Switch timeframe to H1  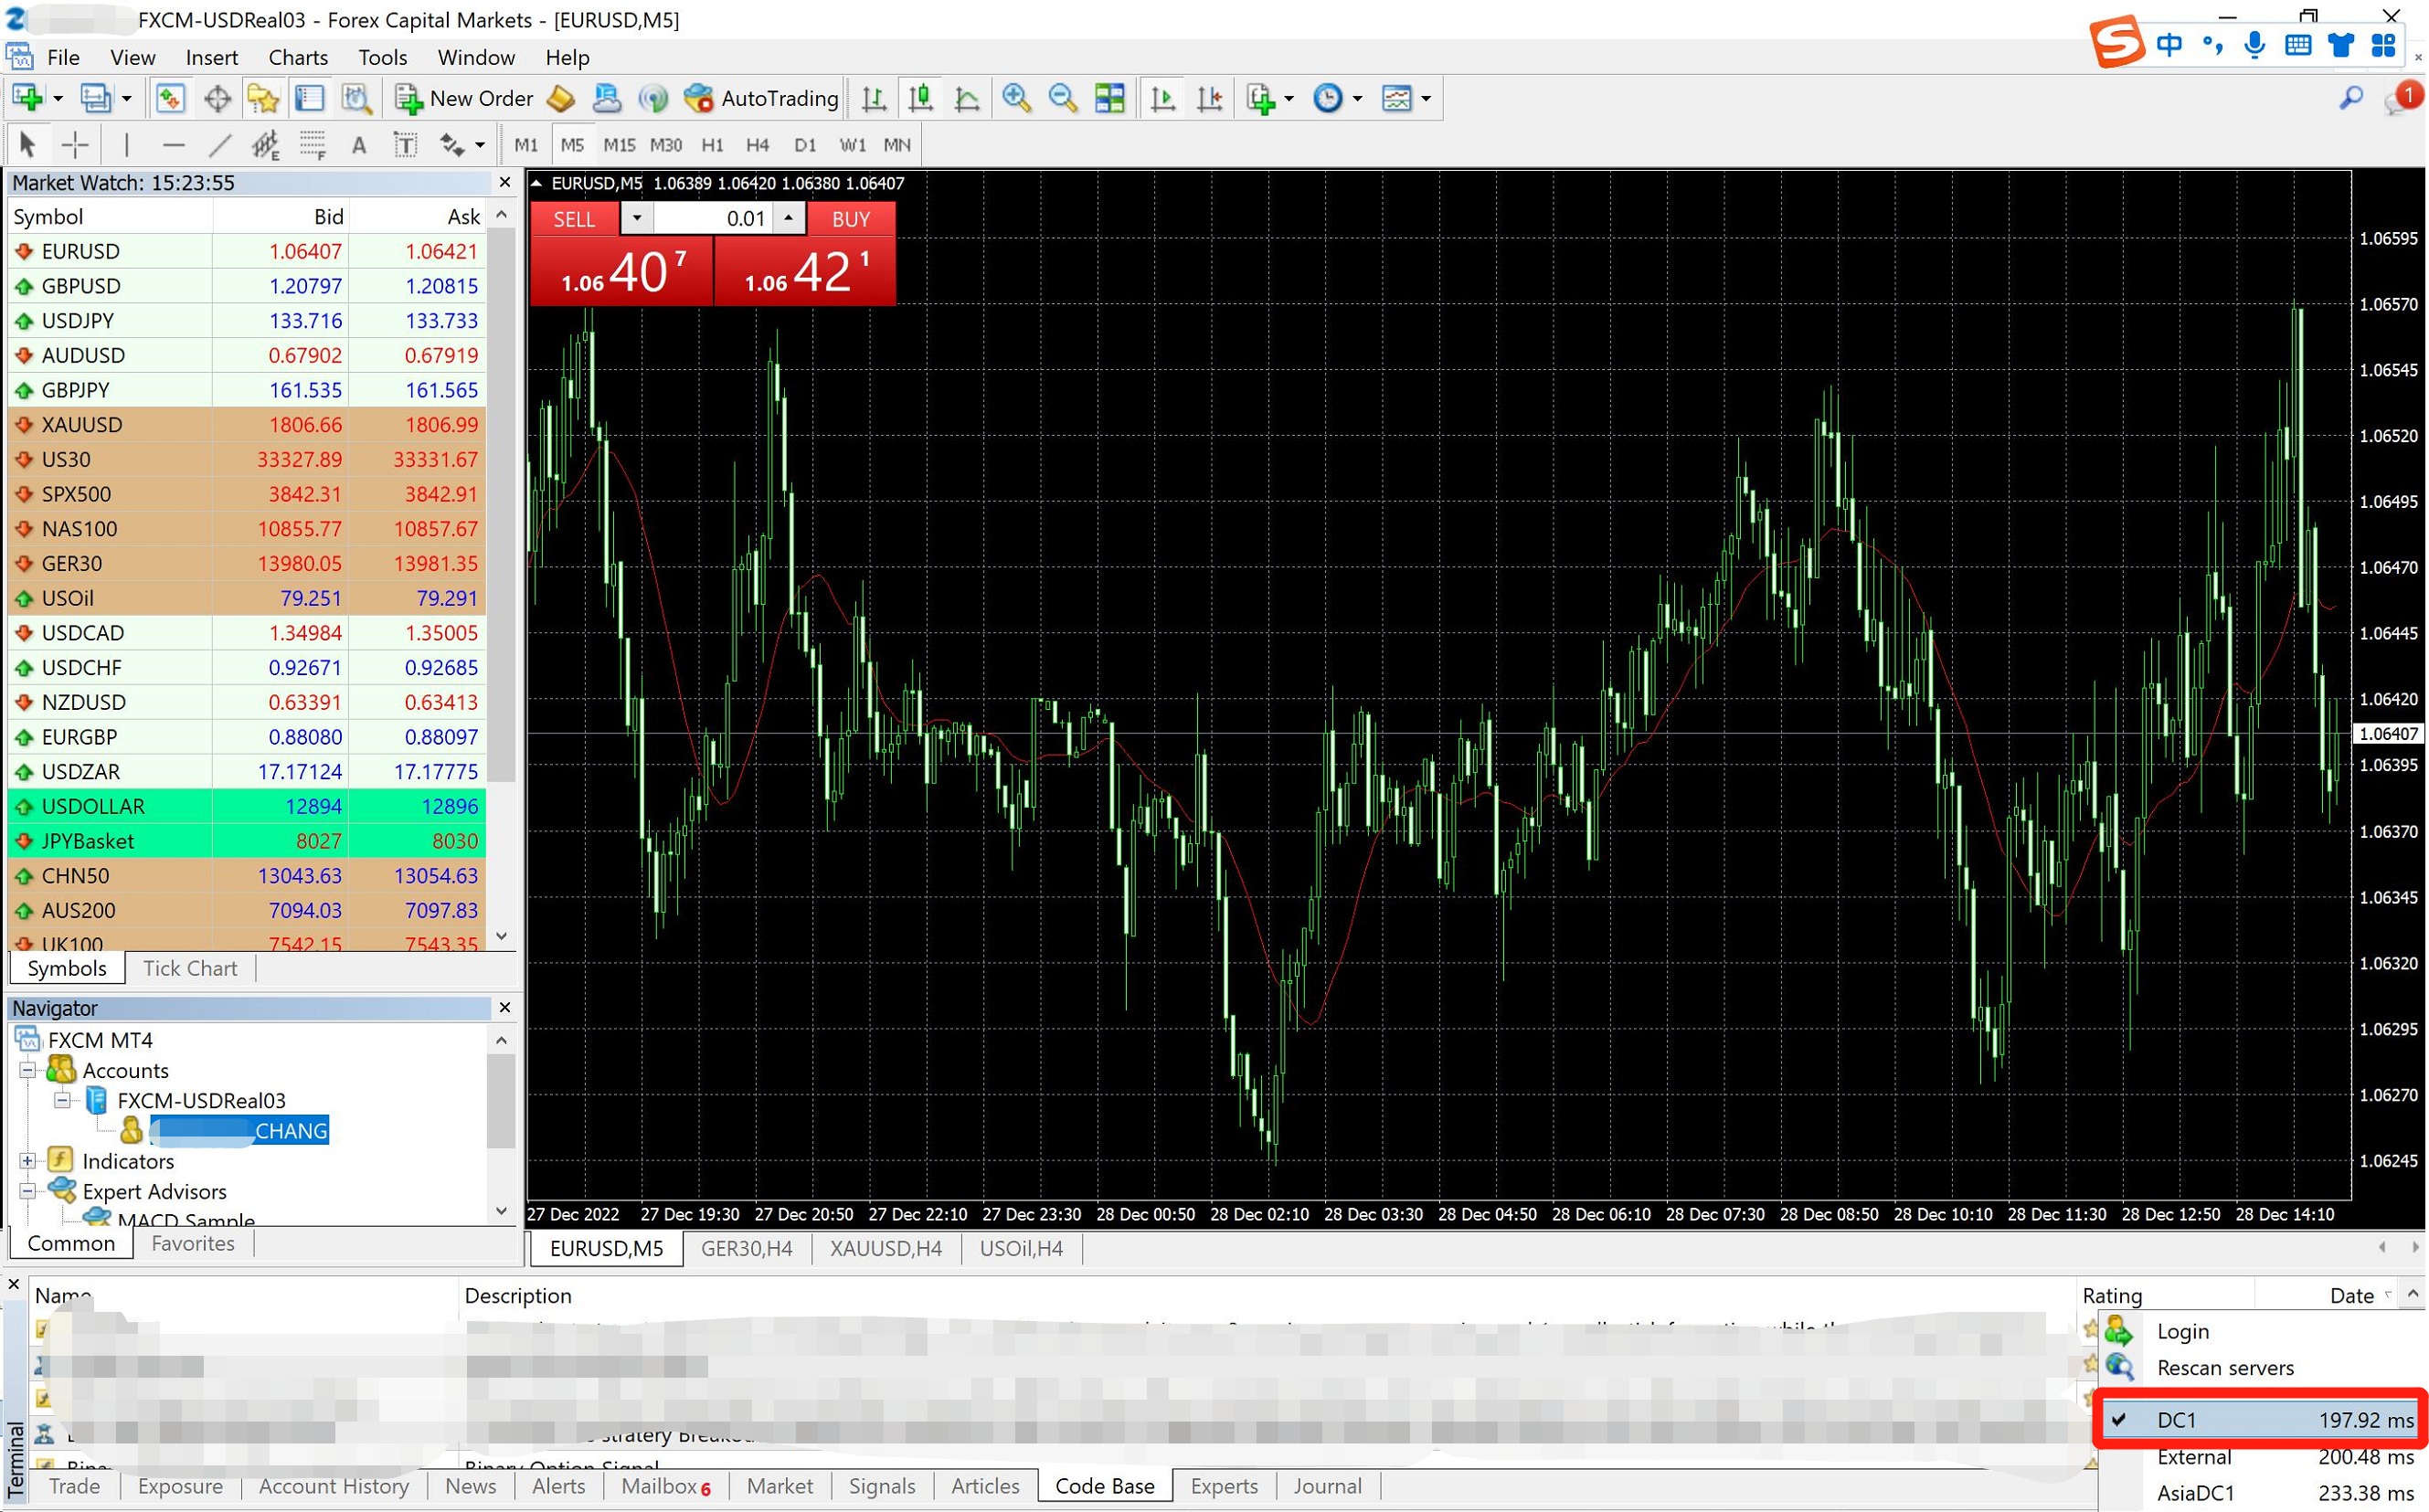[712, 145]
